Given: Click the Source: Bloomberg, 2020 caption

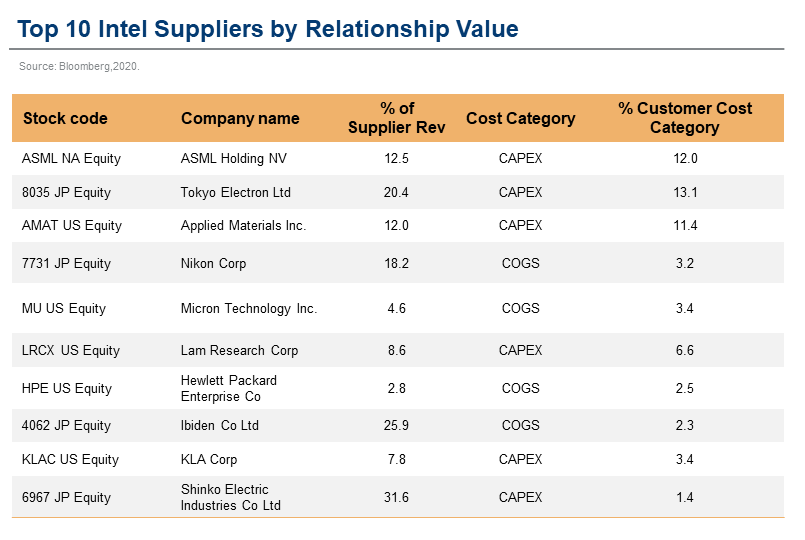Looking at the screenshot, I should [x=80, y=67].
